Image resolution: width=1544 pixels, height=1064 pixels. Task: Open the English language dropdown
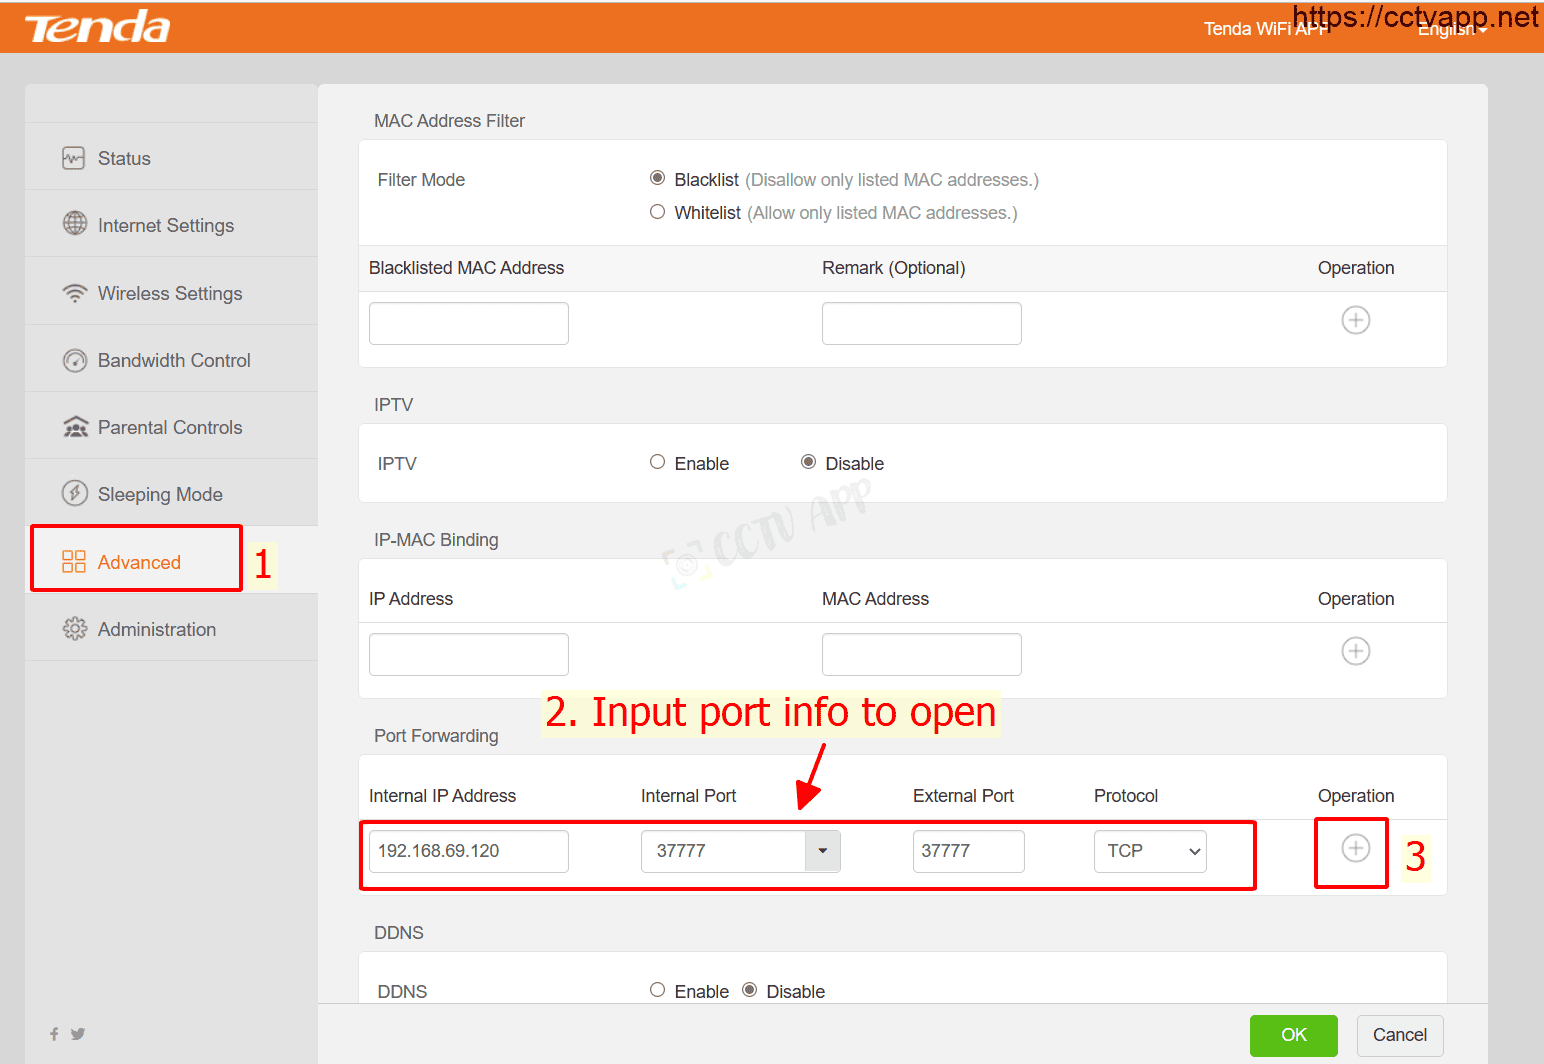click(1452, 30)
